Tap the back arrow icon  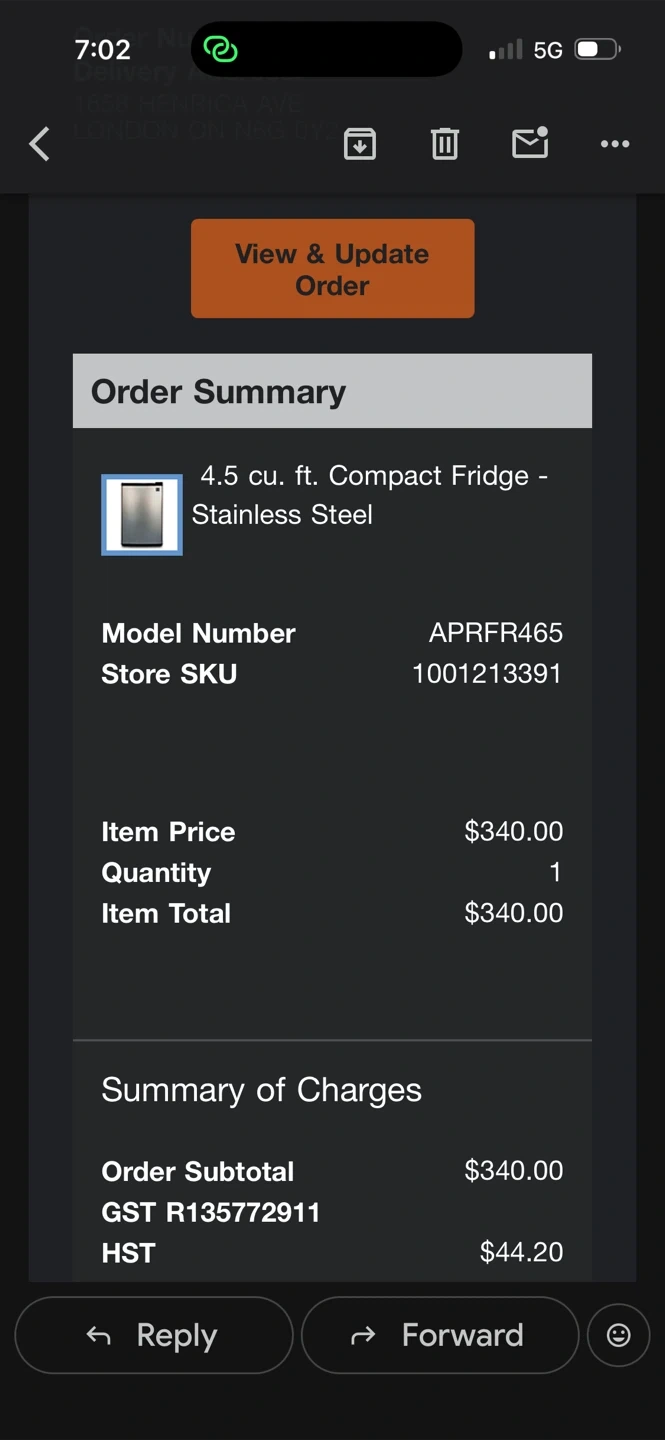(39, 144)
